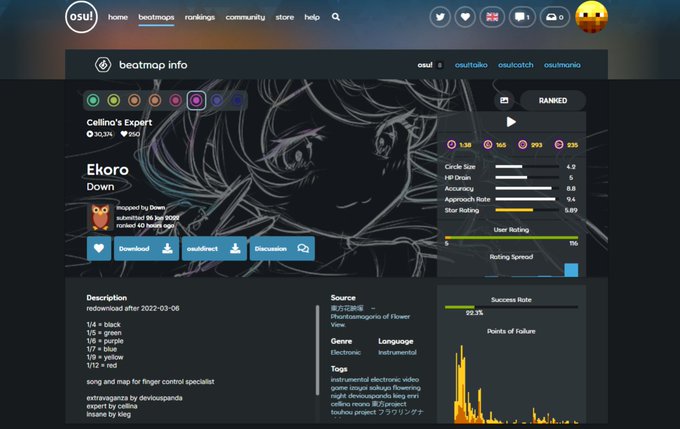Click the favourites heart beside 250
The image size is (680, 429).
[124, 134]
